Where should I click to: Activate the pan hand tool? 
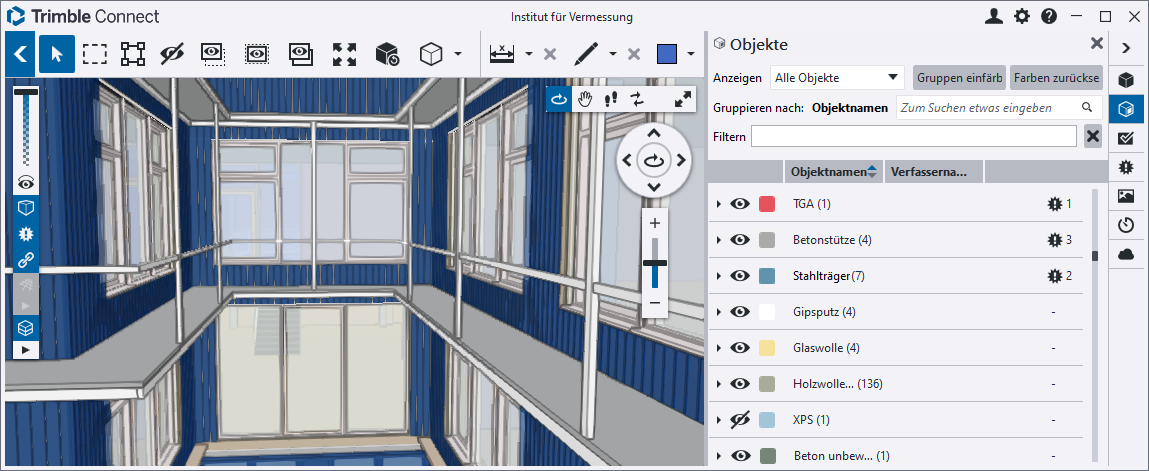(x=585, y=99)
